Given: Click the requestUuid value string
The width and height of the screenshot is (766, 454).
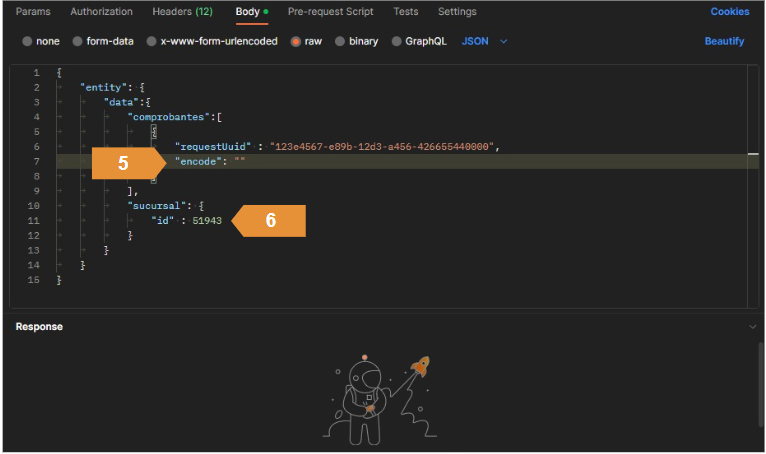Looking at the screenshot, I should 383,146.
